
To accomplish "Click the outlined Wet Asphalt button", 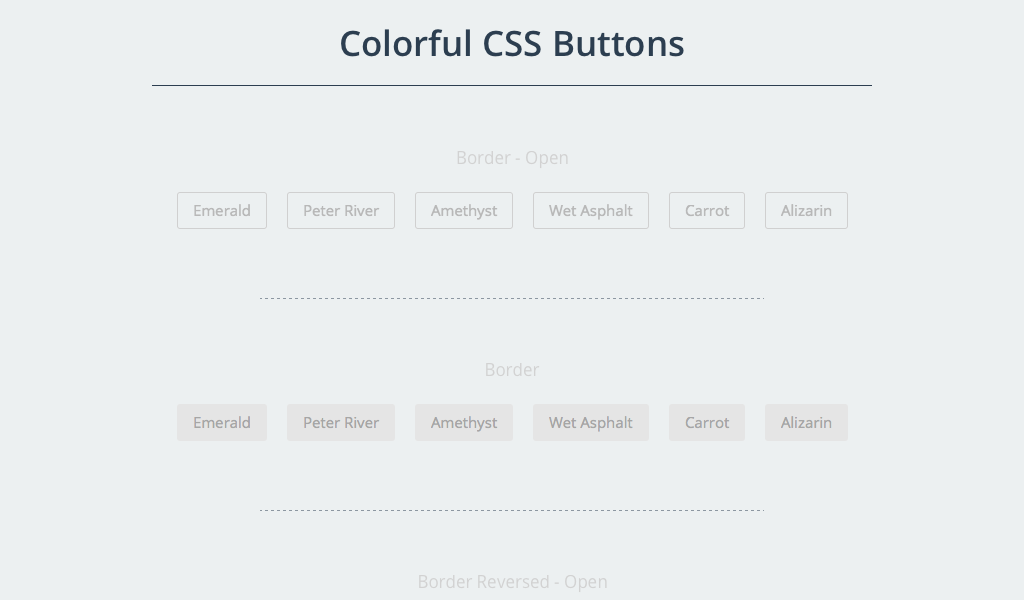I will 591,211.
